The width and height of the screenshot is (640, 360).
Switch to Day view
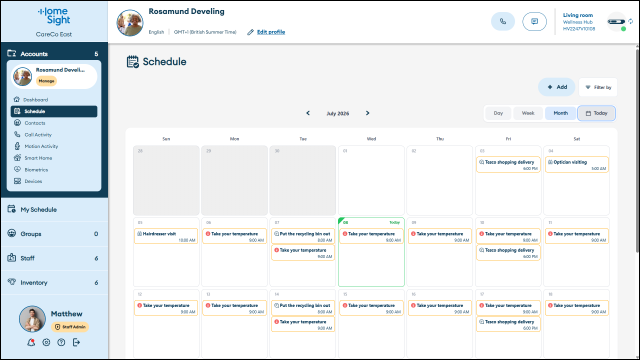pos(498,113)
